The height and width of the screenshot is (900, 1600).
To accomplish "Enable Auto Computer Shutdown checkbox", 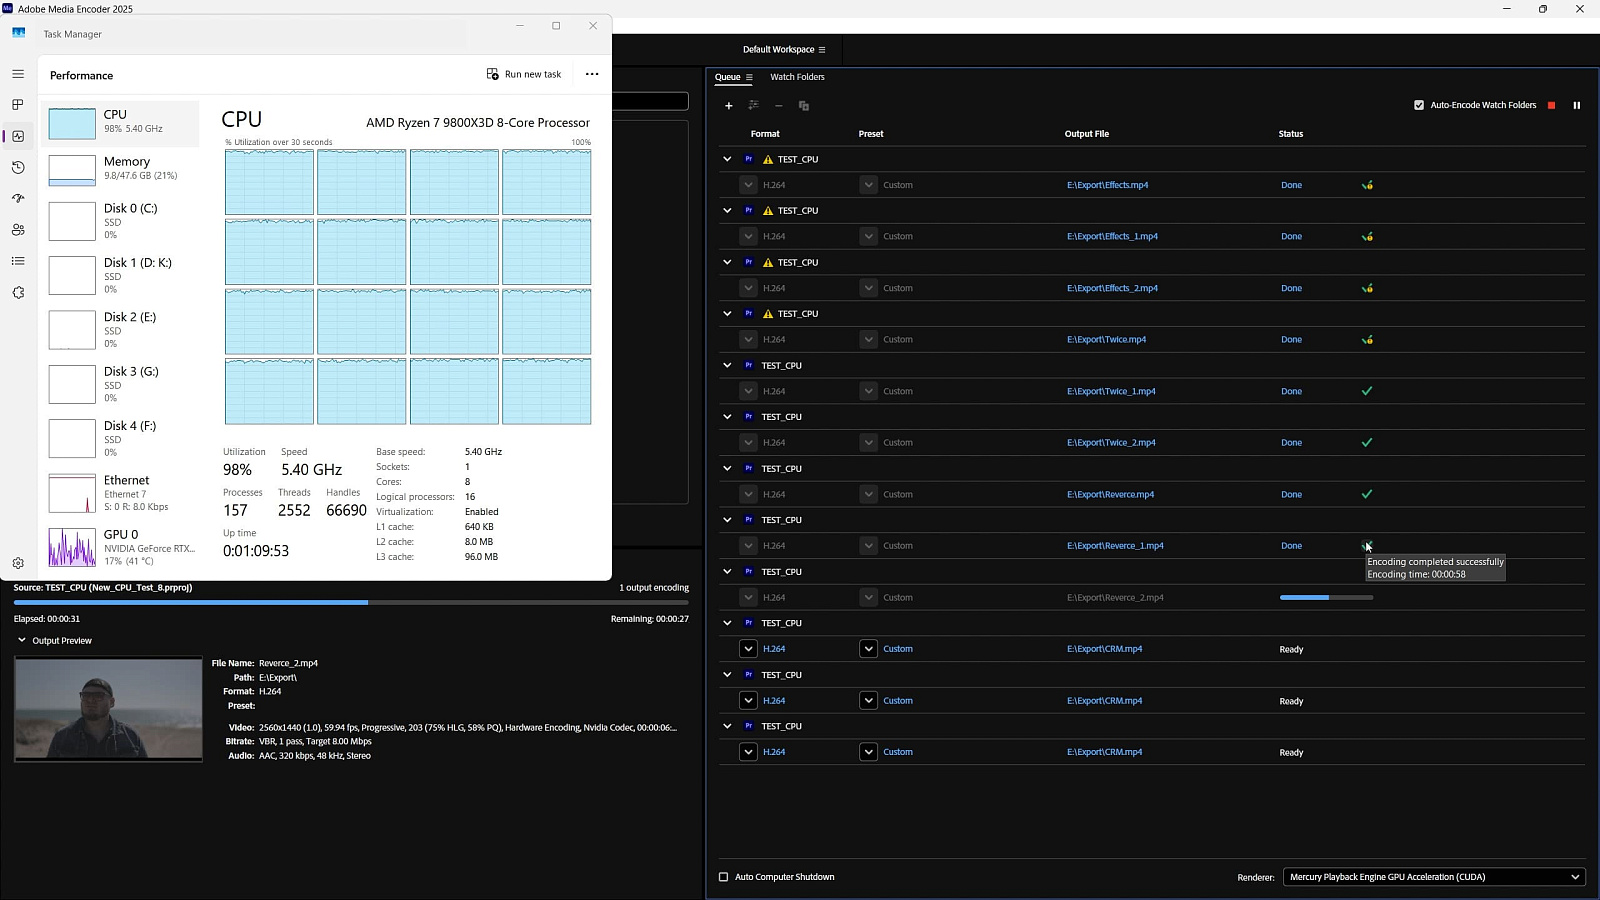I will point(723,877).
